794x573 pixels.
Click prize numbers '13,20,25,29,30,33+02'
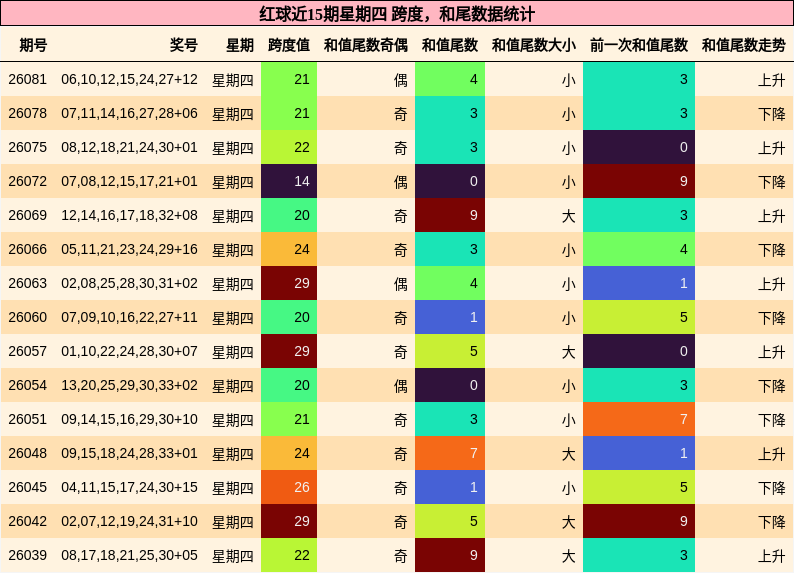(129, 385)
